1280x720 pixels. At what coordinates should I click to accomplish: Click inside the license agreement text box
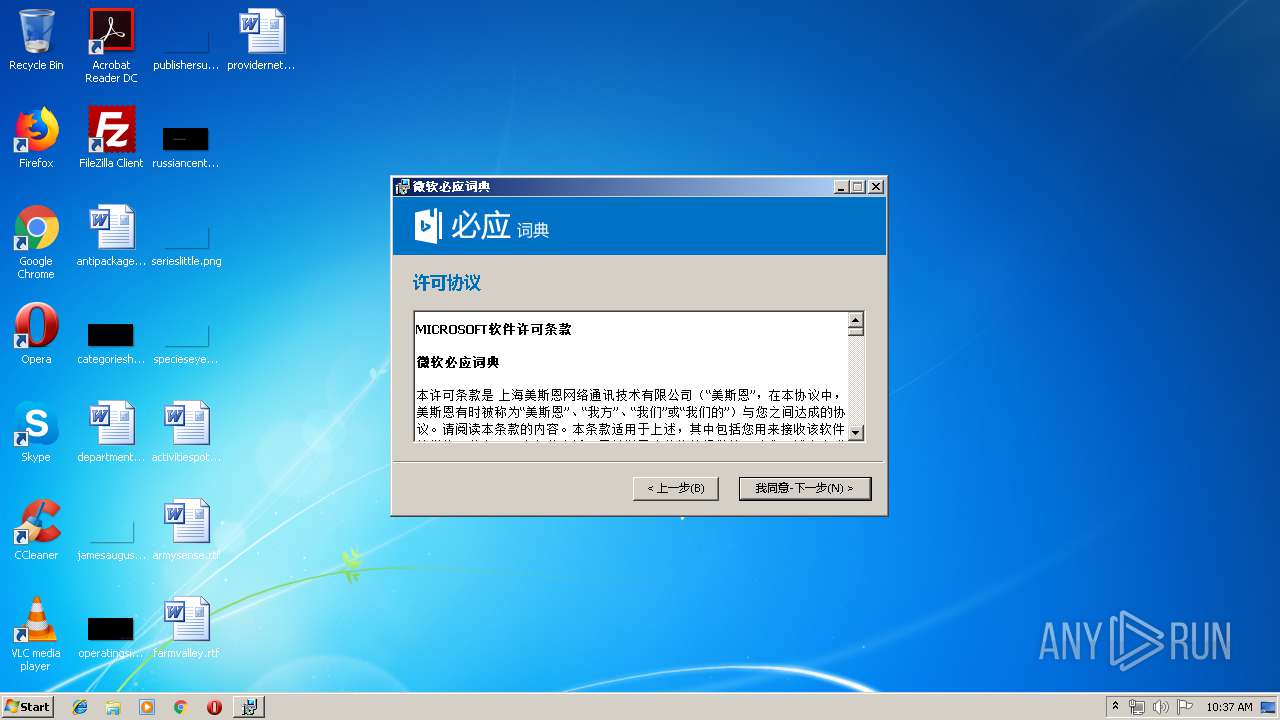click(631, 377)
